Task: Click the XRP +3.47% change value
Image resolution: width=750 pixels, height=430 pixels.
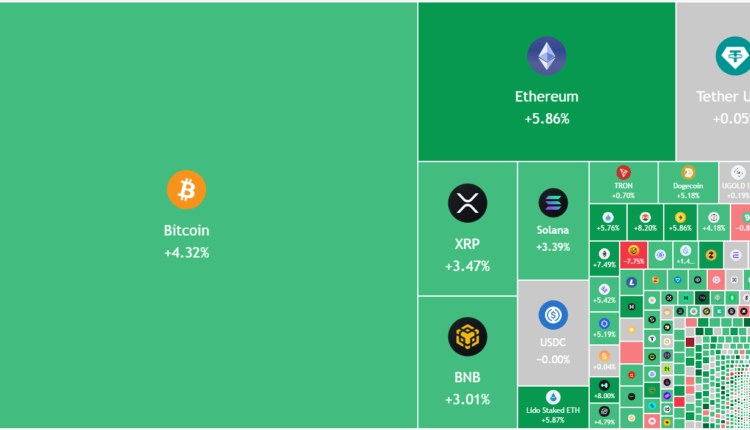Action: point(467,267)
